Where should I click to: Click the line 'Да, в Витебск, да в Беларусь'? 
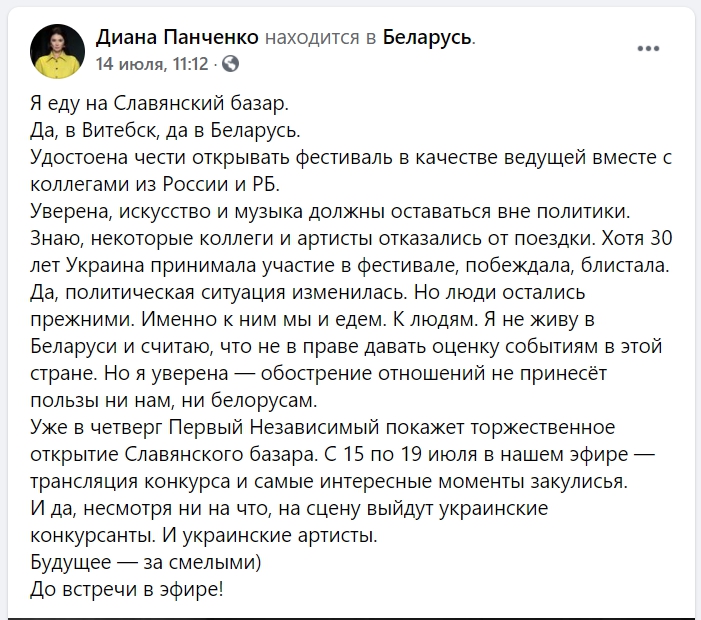(x=165, y=131)
